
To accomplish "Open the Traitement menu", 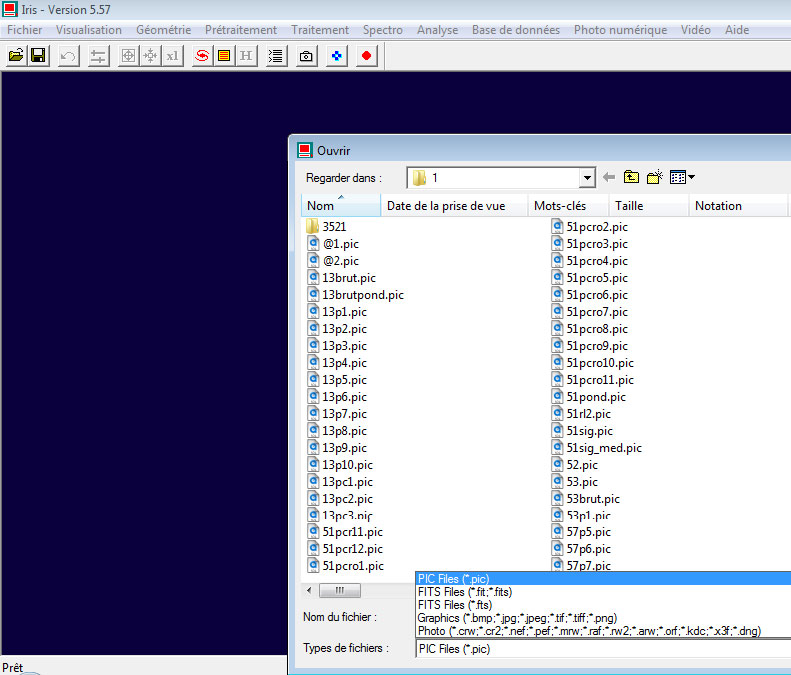I will point(320,30).
